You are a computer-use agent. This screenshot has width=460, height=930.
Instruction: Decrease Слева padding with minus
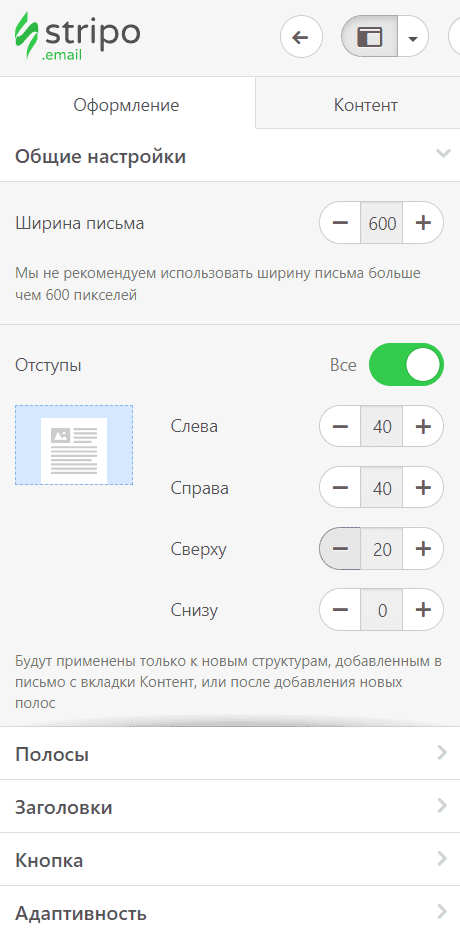click(x=340, y=426)
